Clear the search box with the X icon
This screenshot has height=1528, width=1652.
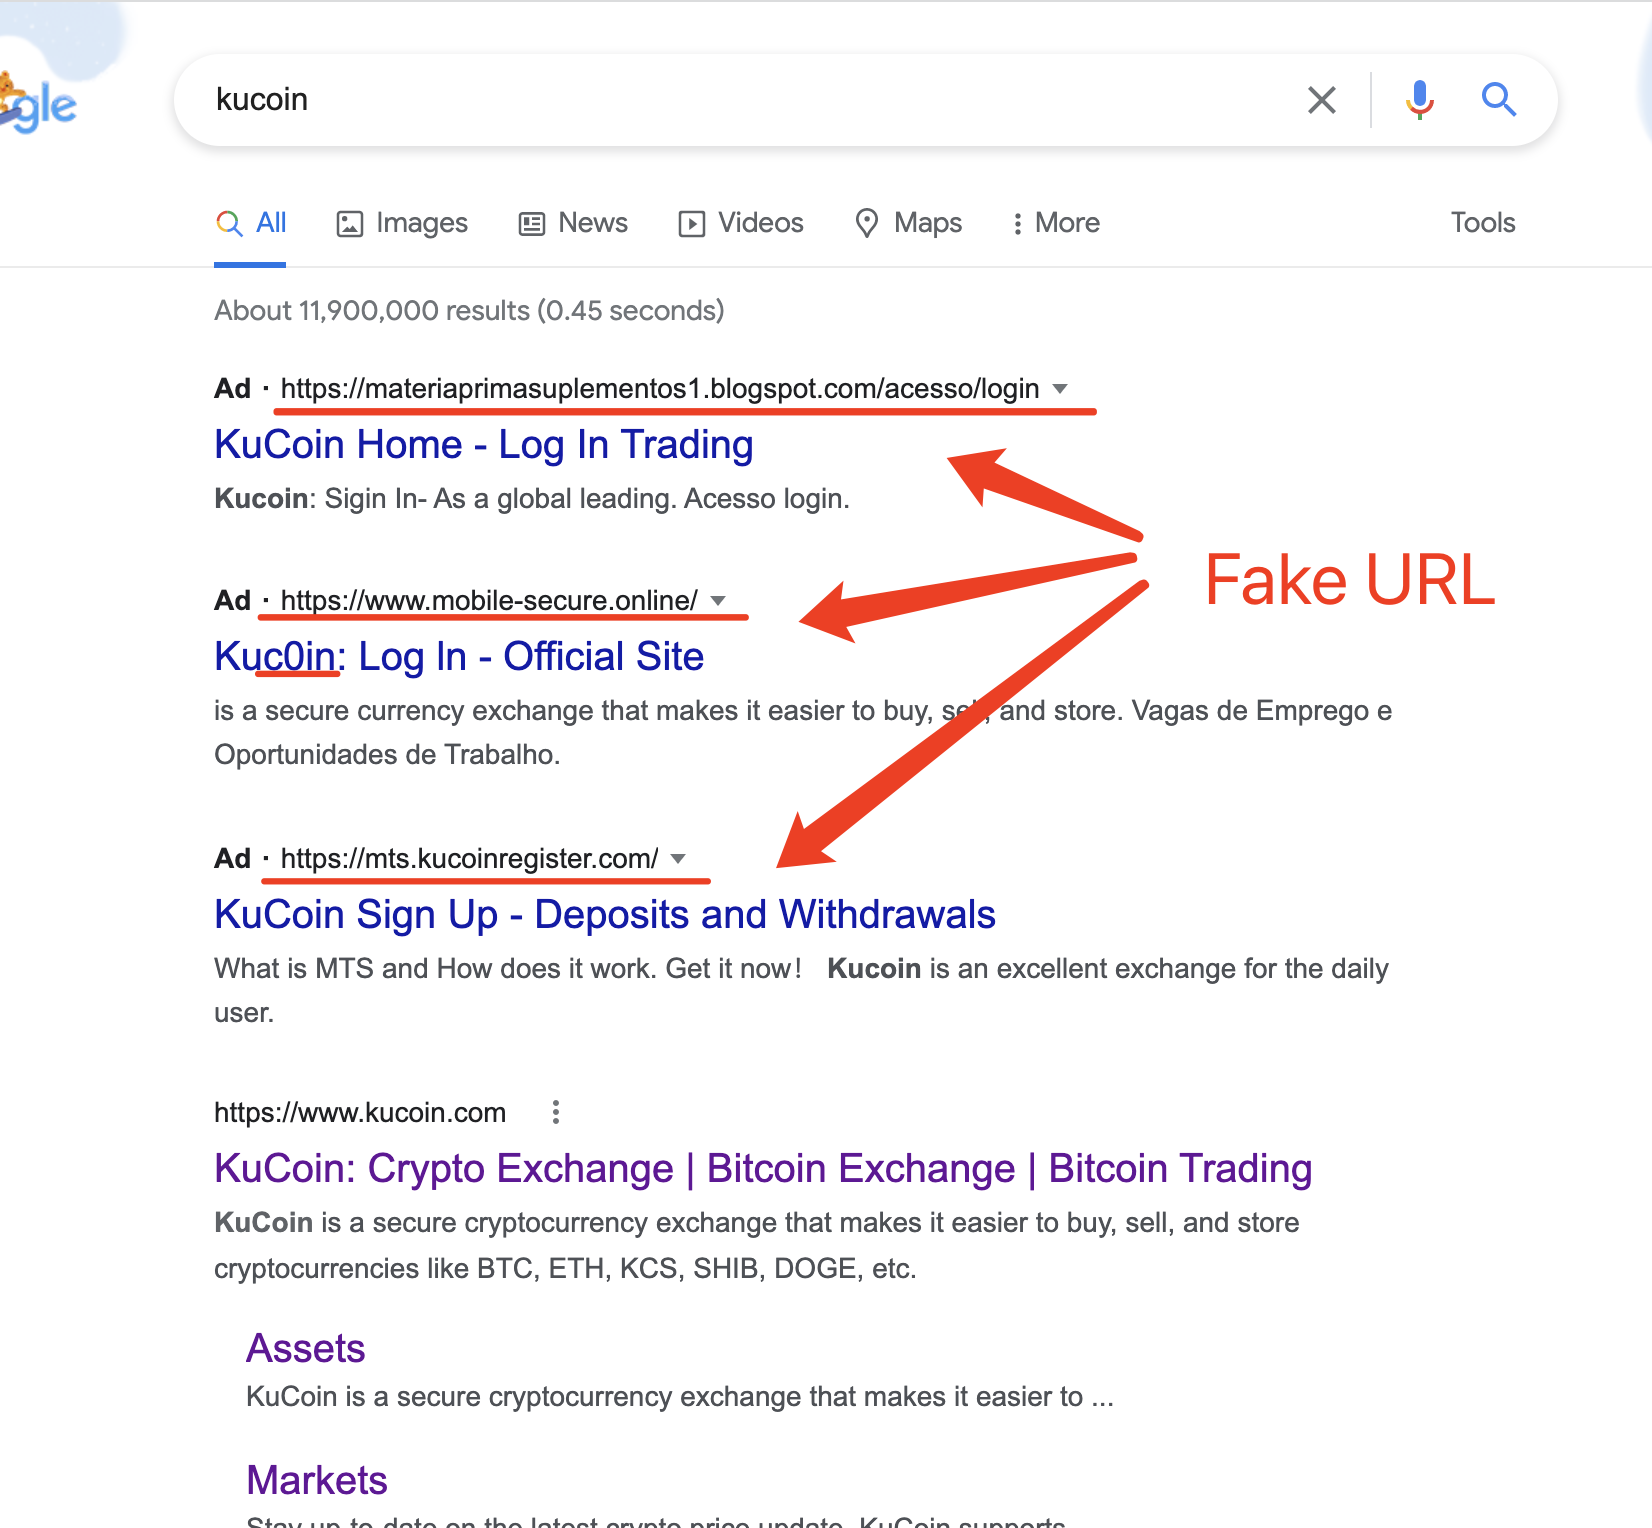pos(1322,100)
